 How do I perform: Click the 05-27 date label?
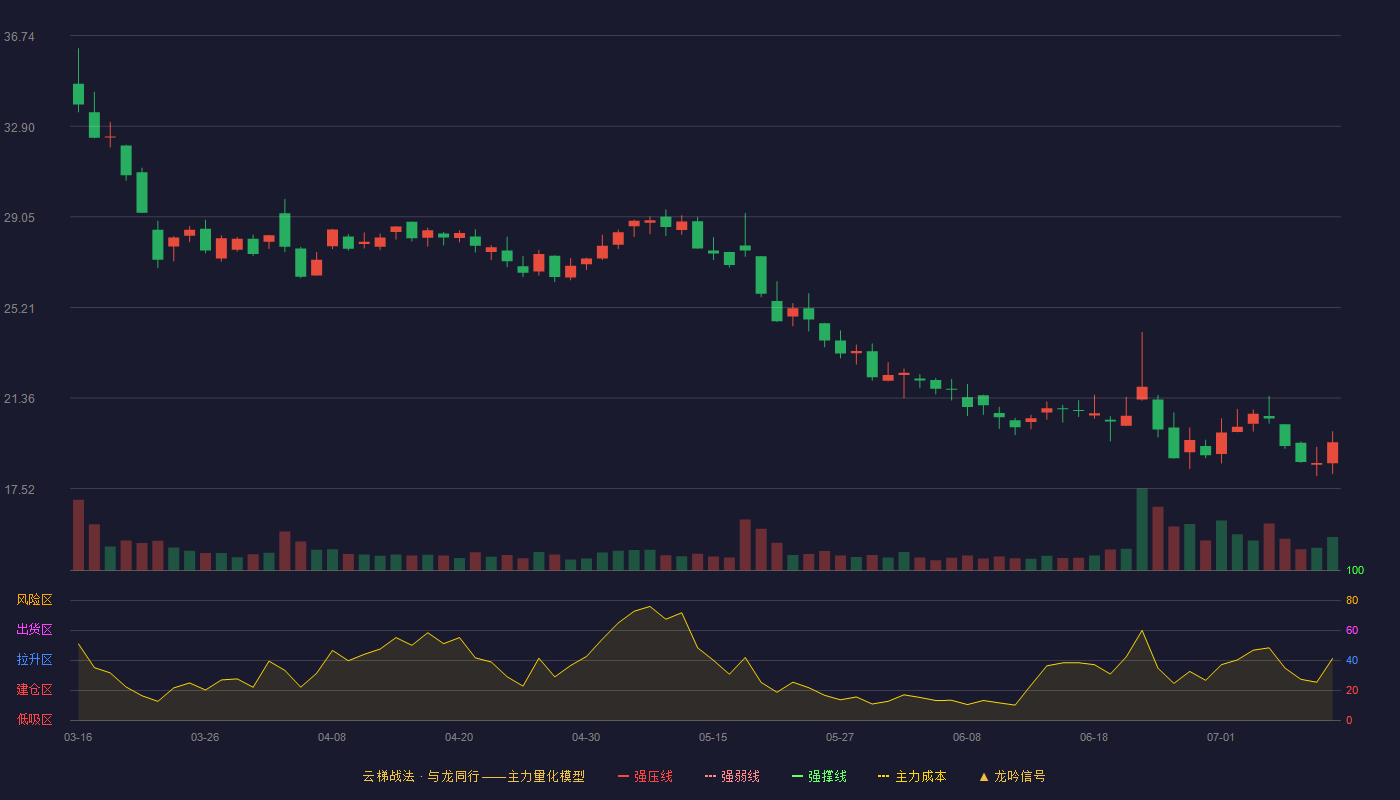tap(840, 737)
